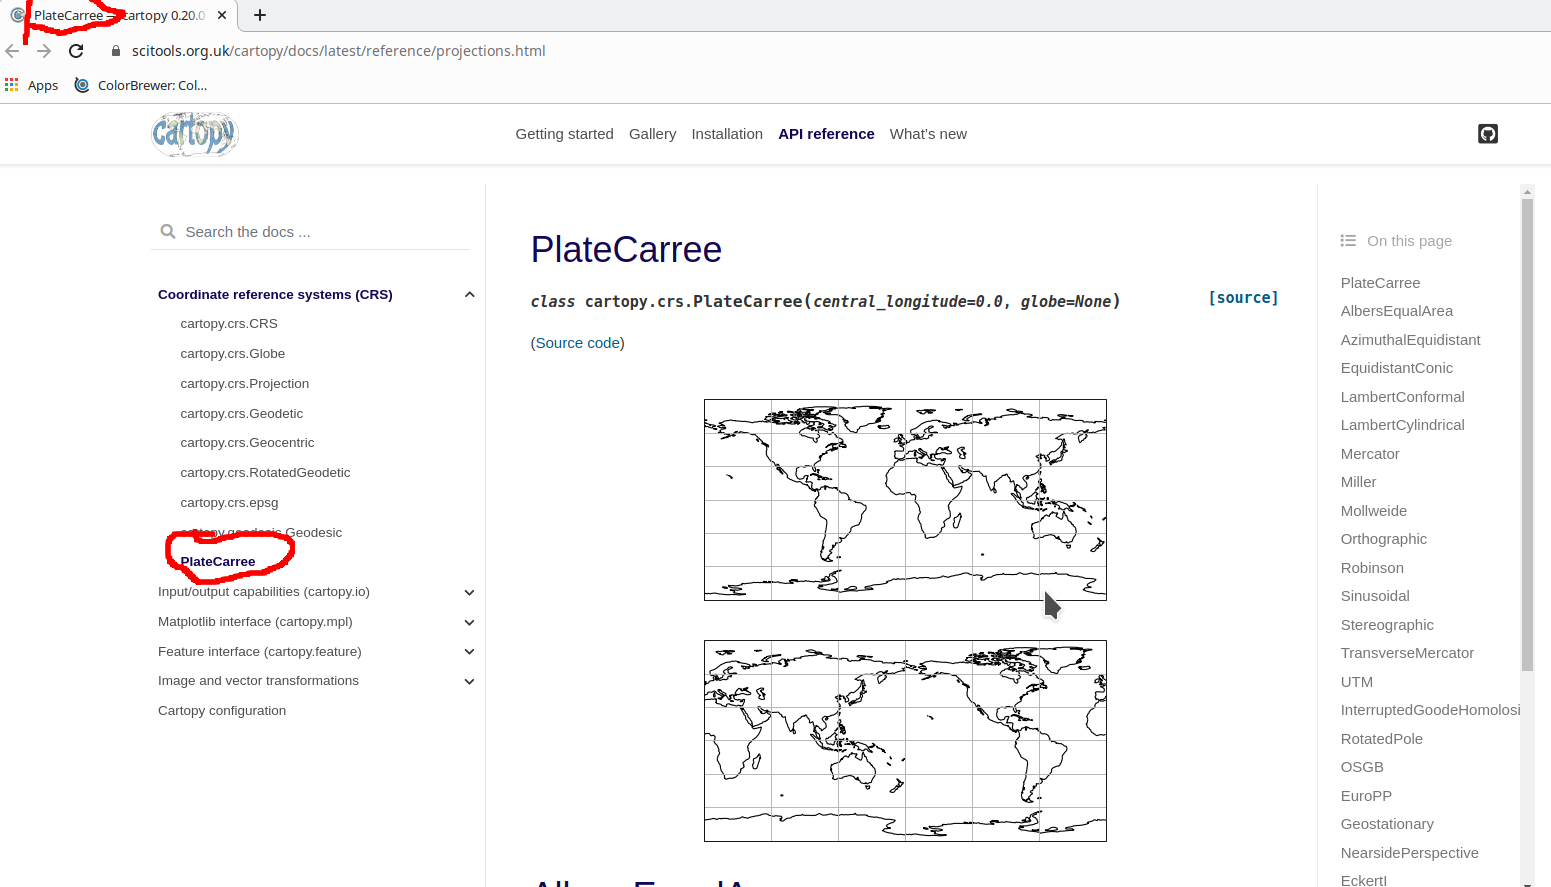Viewport: 1551px width, 887px height.
Task: Expand Image and vector transformations section
Action: pos(469,681)
